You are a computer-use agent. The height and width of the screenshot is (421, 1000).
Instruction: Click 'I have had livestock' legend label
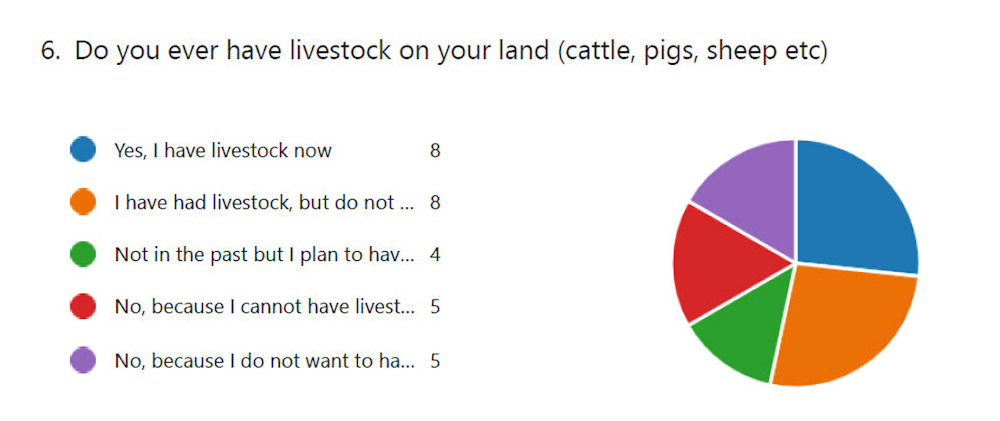point(264,203)
